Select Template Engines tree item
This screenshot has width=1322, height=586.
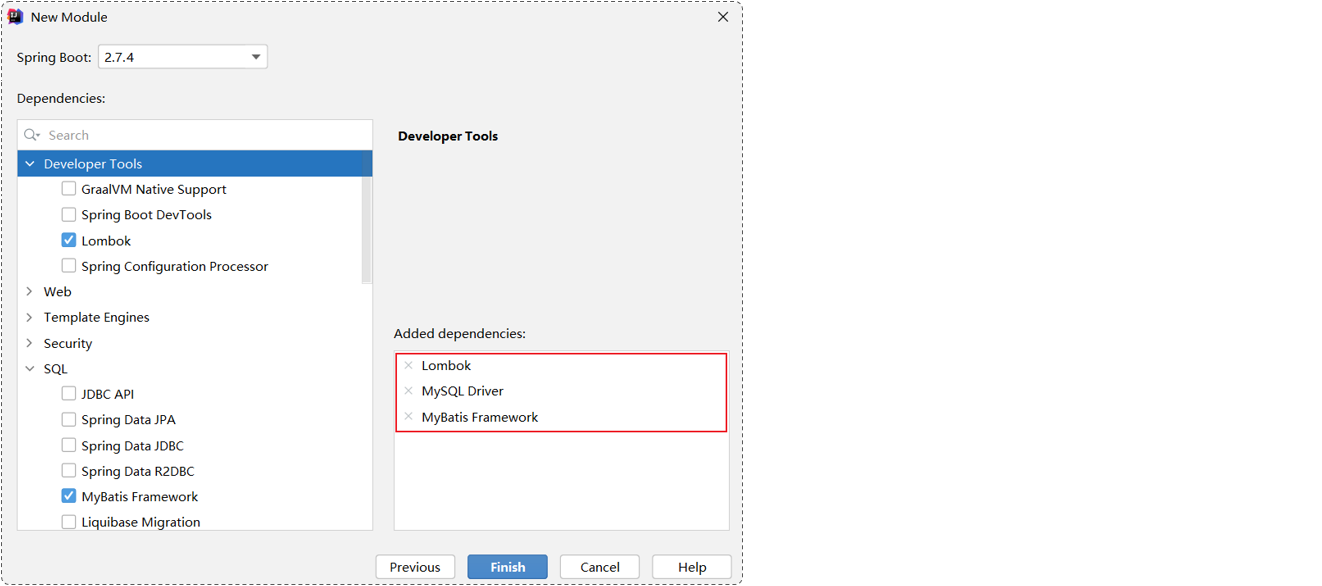pyautogui.click(x=96, y=317)
